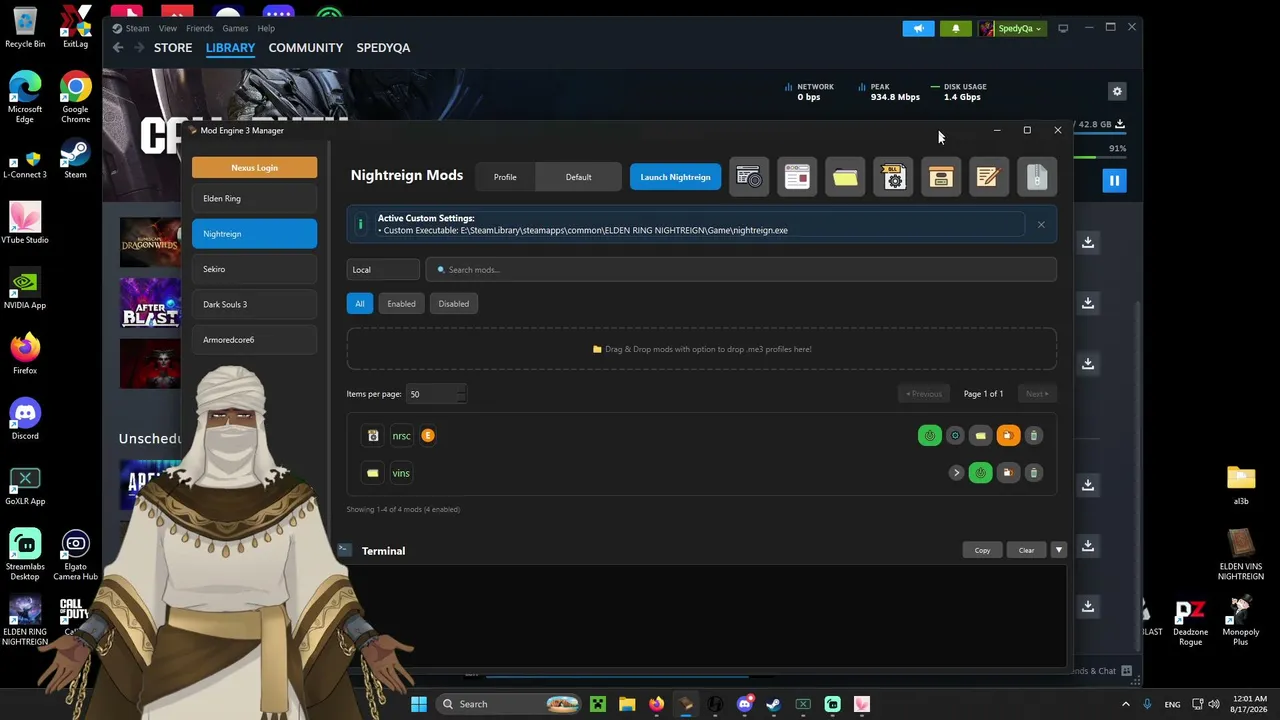Toggle the vins mod enabled power button
The width and height of the screenshot is (1280, 720).
pos(980,473)
